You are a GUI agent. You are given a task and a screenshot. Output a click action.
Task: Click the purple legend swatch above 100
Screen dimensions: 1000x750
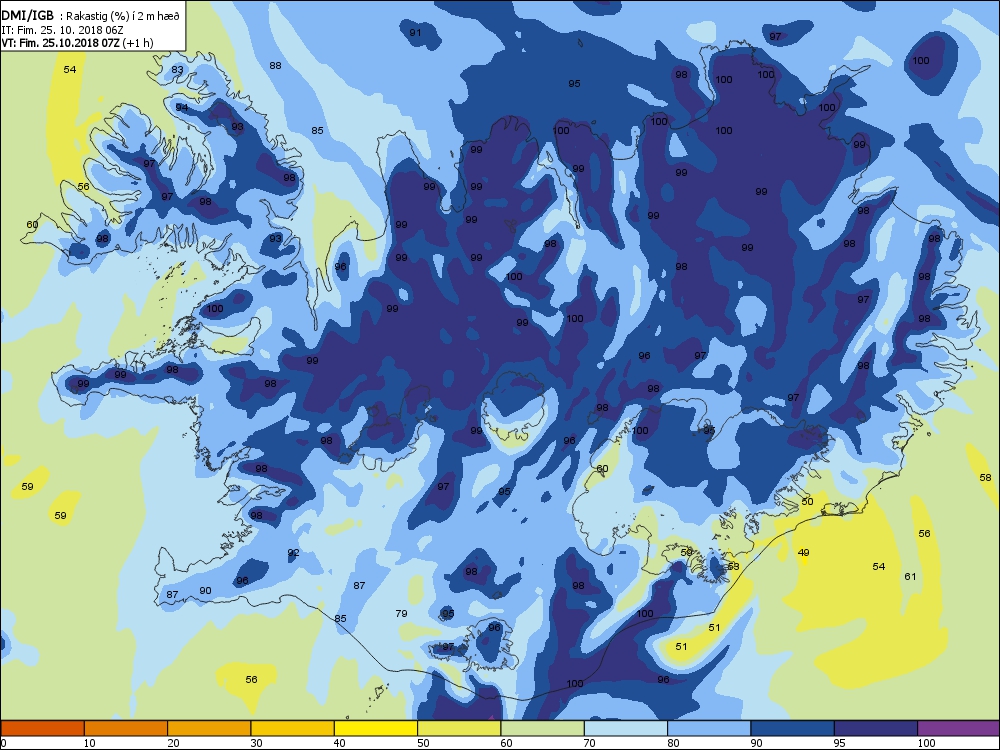coord(959,728)
